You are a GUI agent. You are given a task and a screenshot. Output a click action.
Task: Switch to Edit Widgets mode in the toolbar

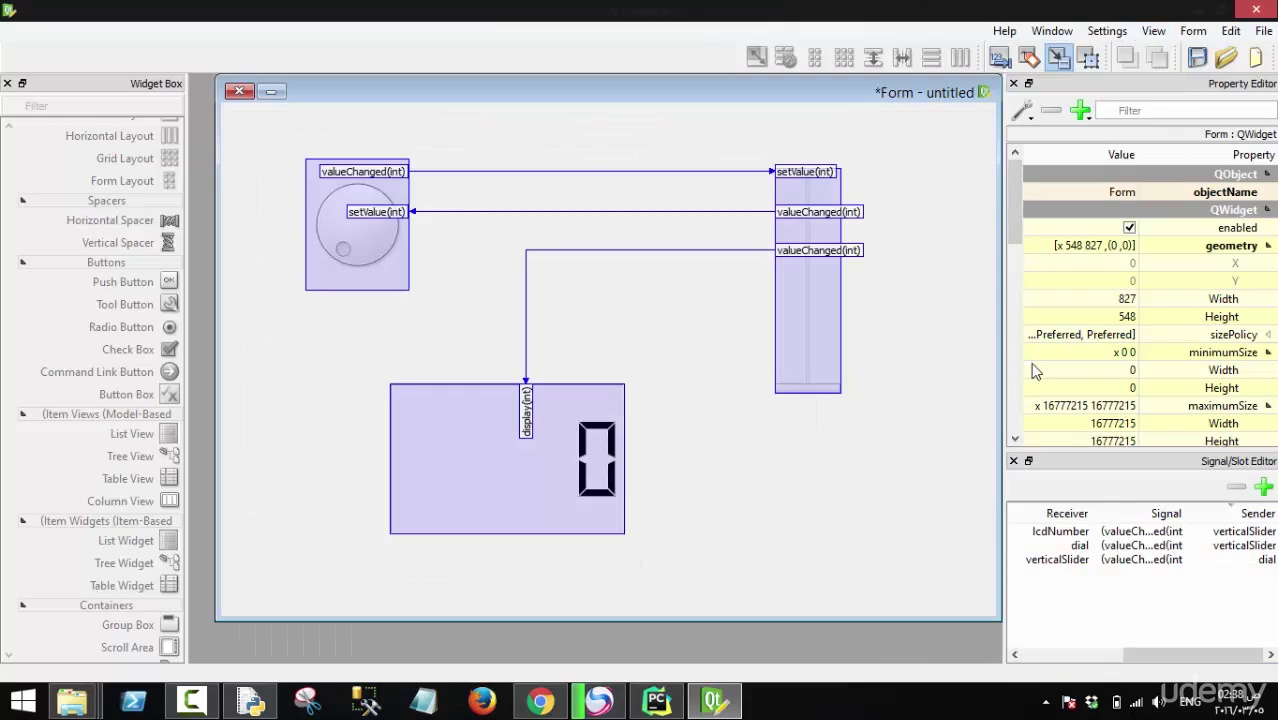[x=1088, y=57]
